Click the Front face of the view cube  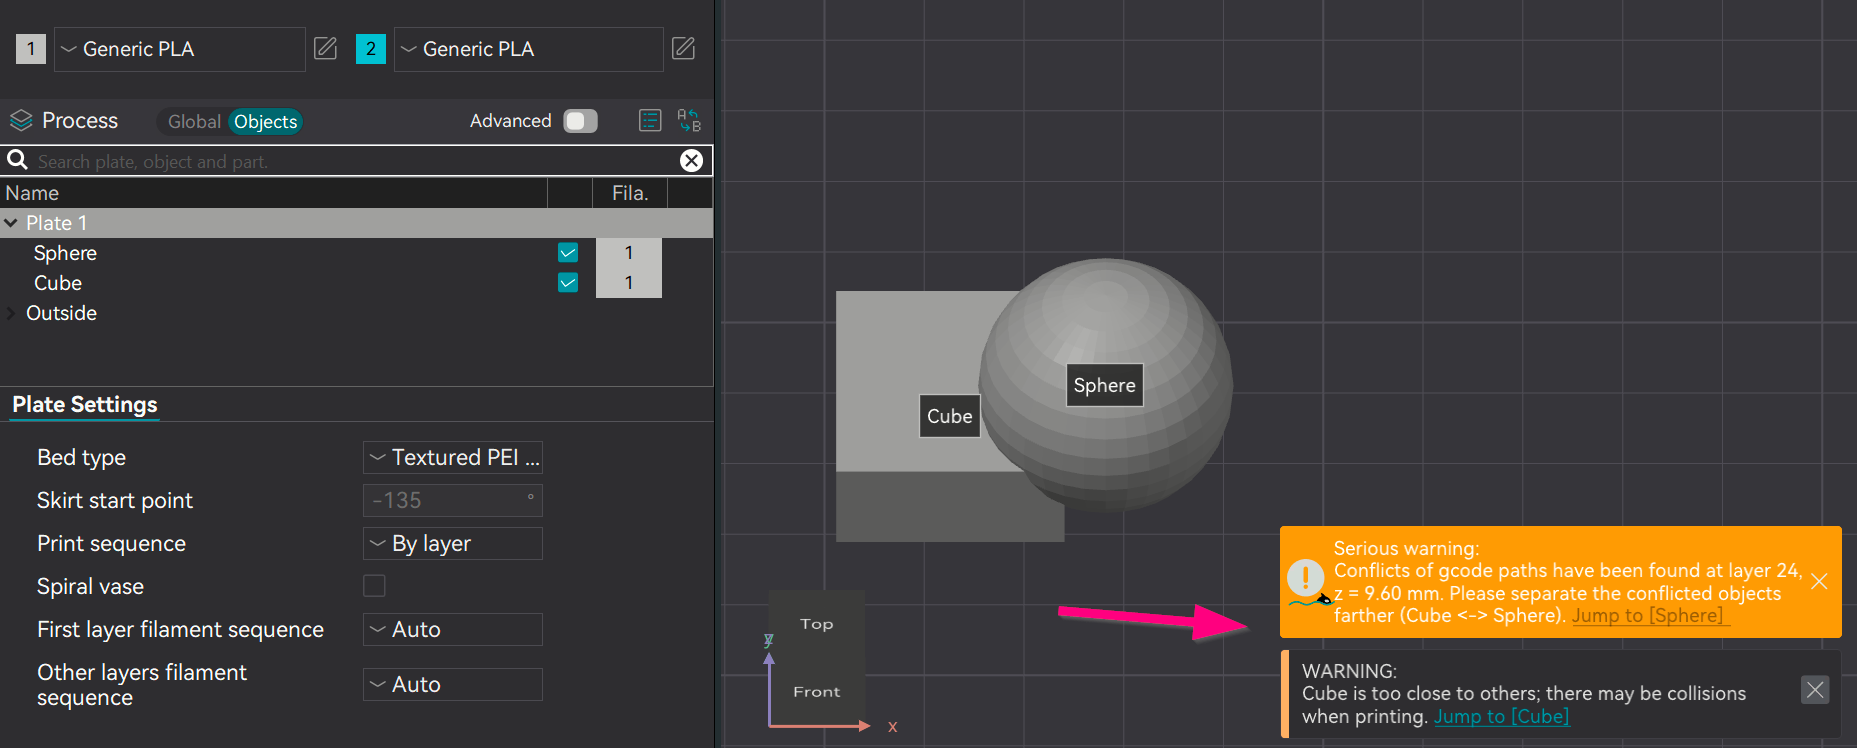point(816,691)
